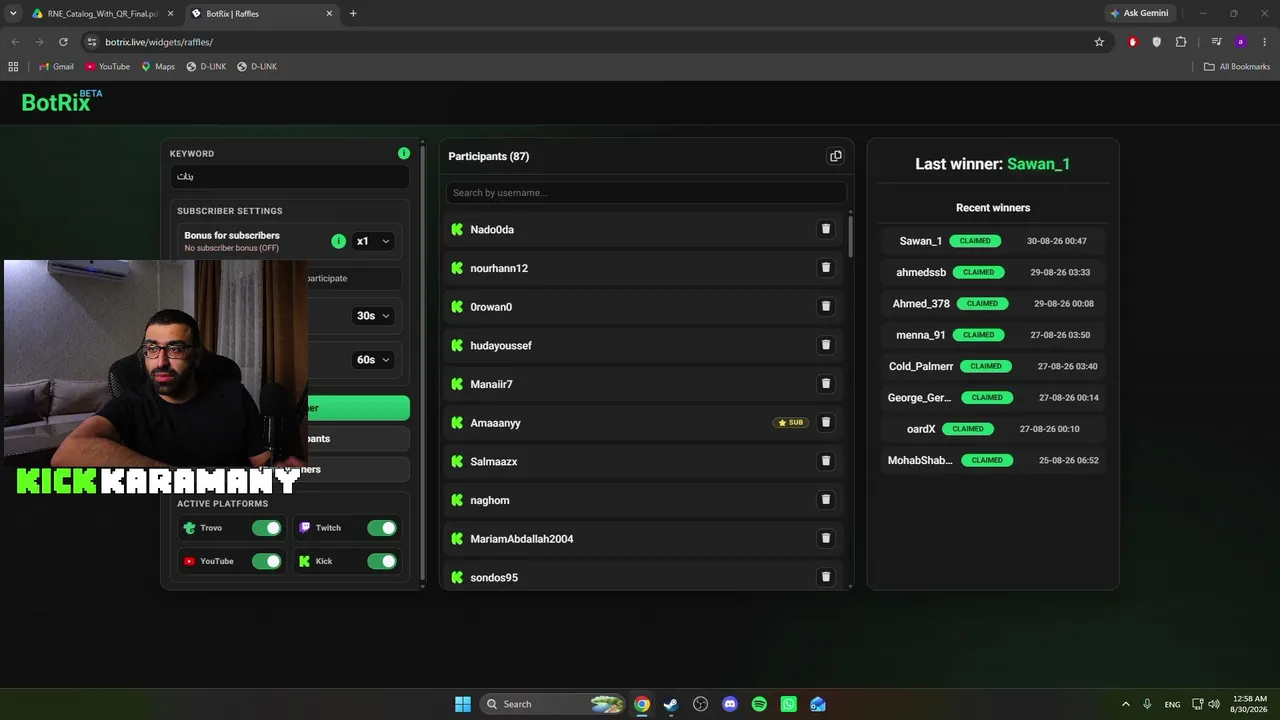Open the Windows taskbar search box
The image size is (1280, 720).
click(x=553, y=704)
